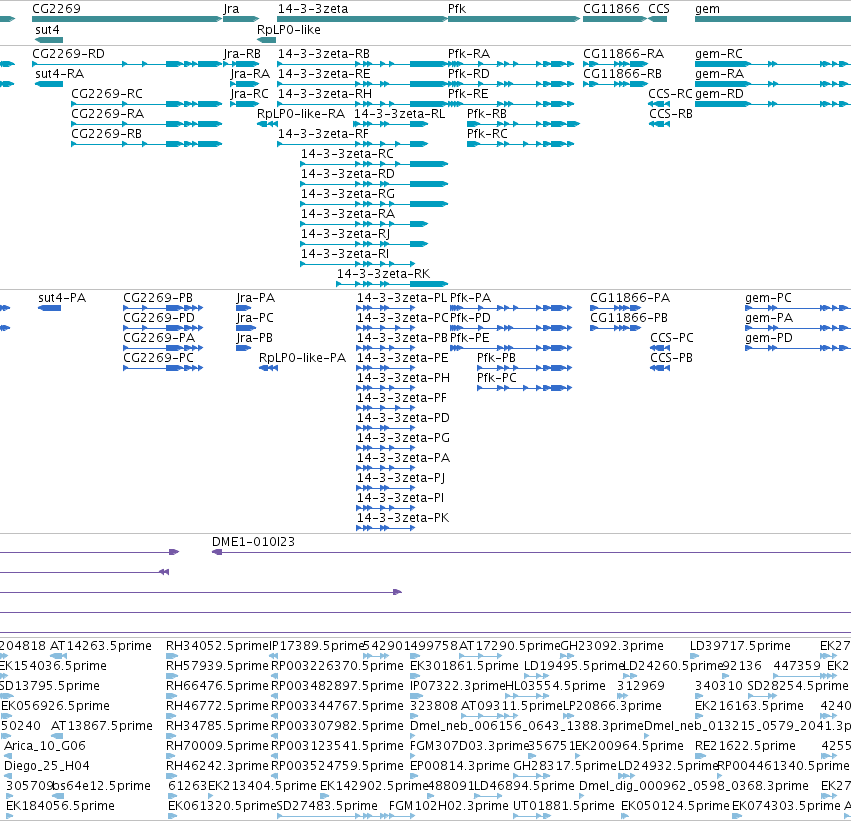
Task: Click the Jra-RB transcript
Action: point(241,64)
